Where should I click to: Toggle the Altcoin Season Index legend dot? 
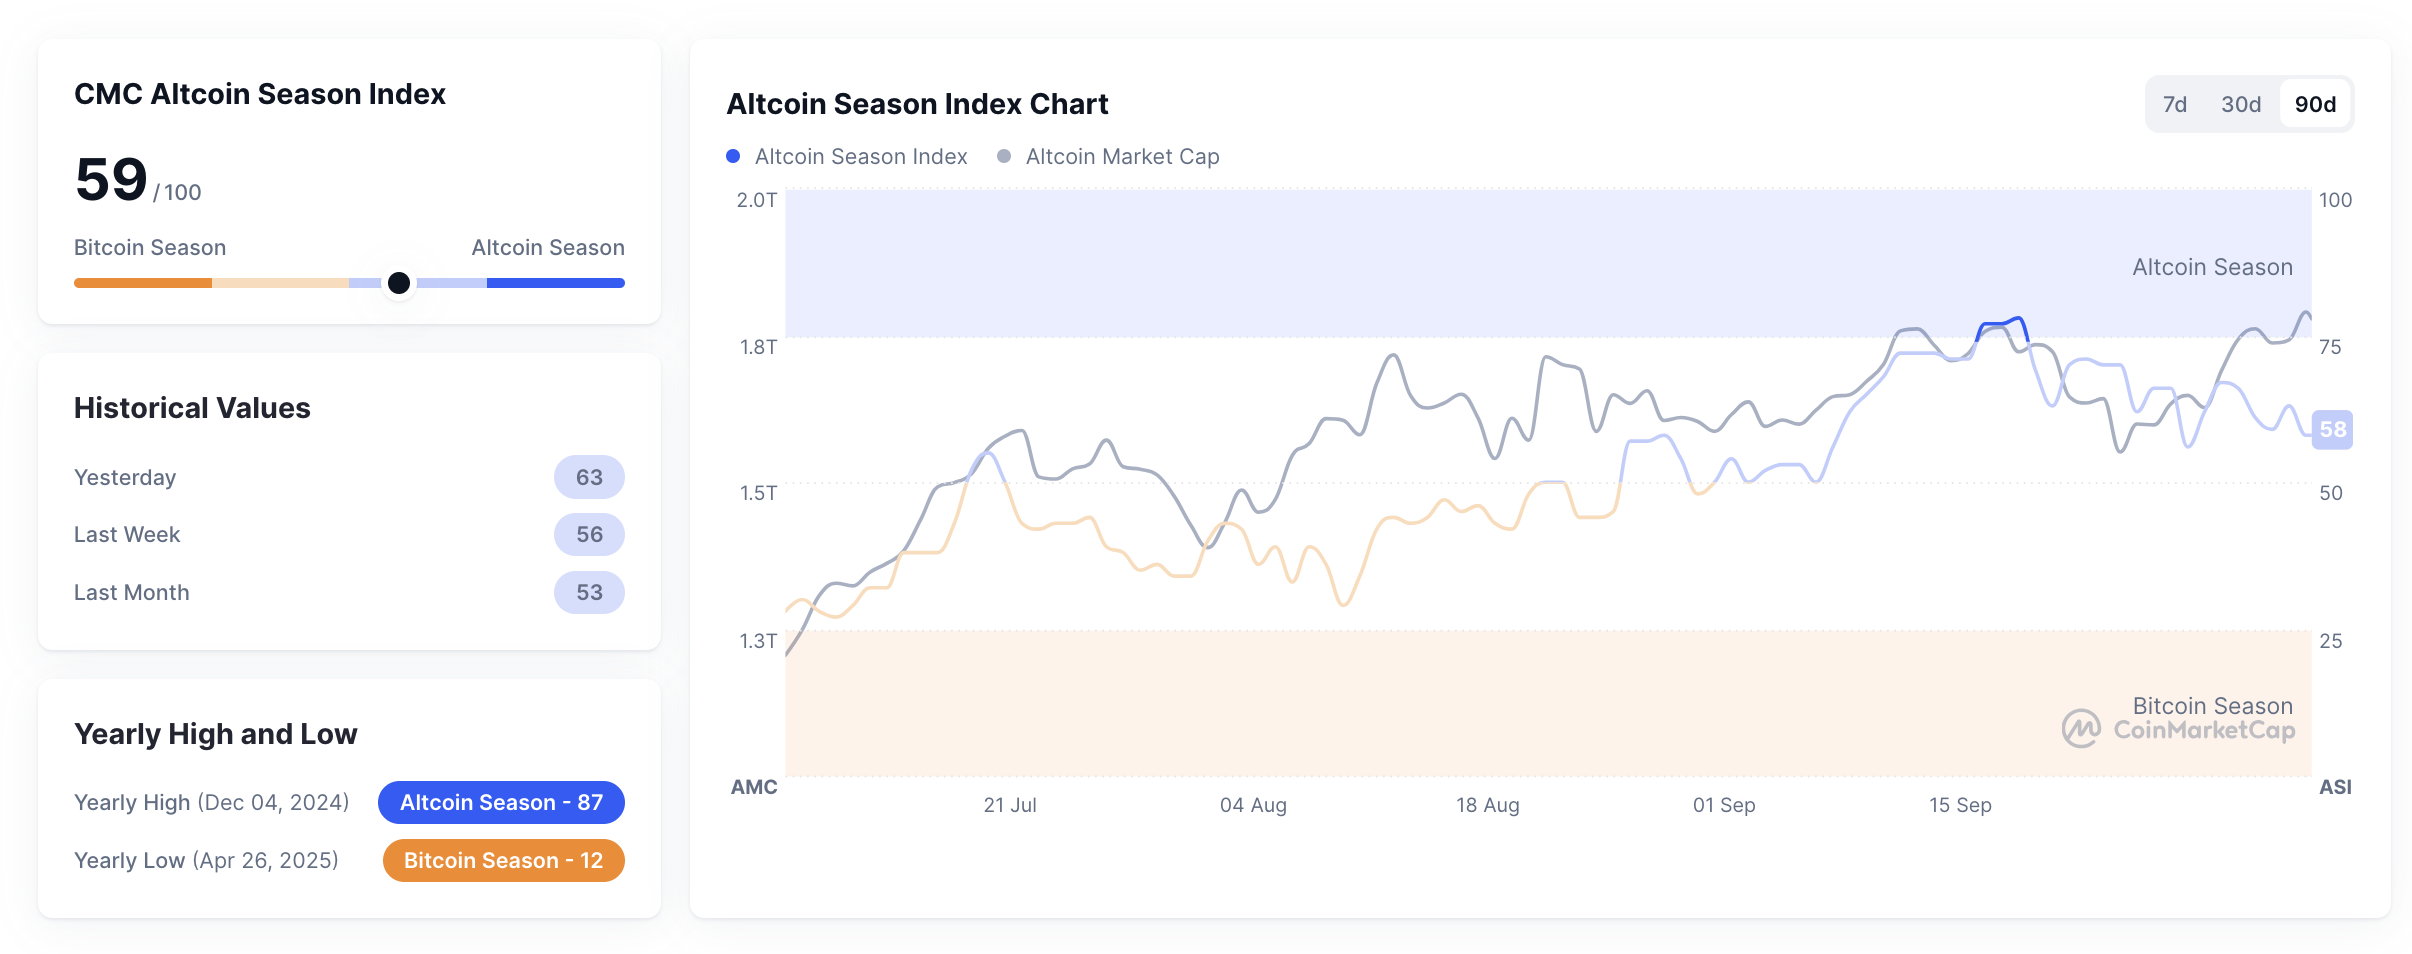pyautogui.click(x=733, y=156)
